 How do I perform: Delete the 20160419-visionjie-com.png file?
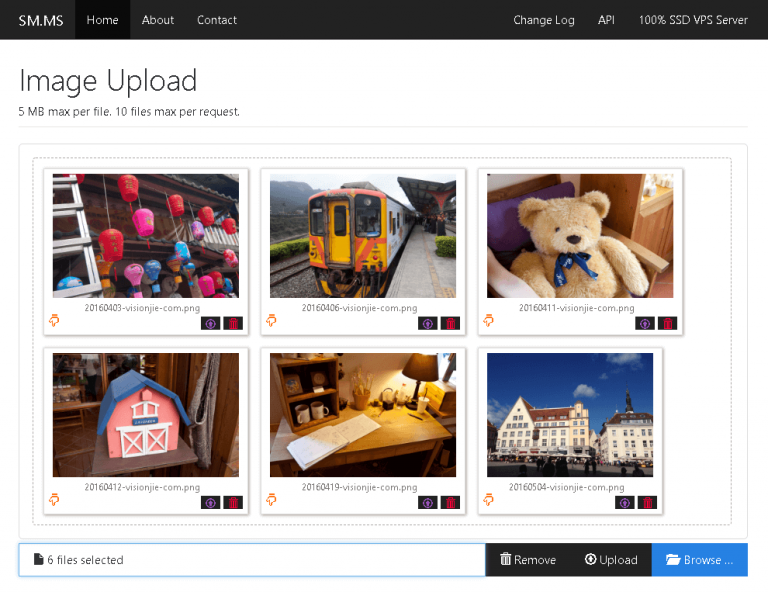(450, 502)
